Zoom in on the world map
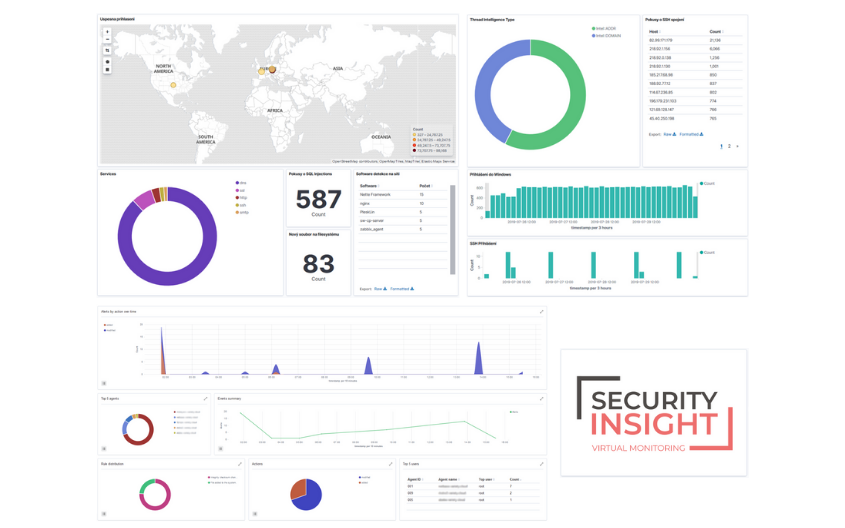Viewport: 845px width, 528px height. pyautogui.click(x=107, y=32)
